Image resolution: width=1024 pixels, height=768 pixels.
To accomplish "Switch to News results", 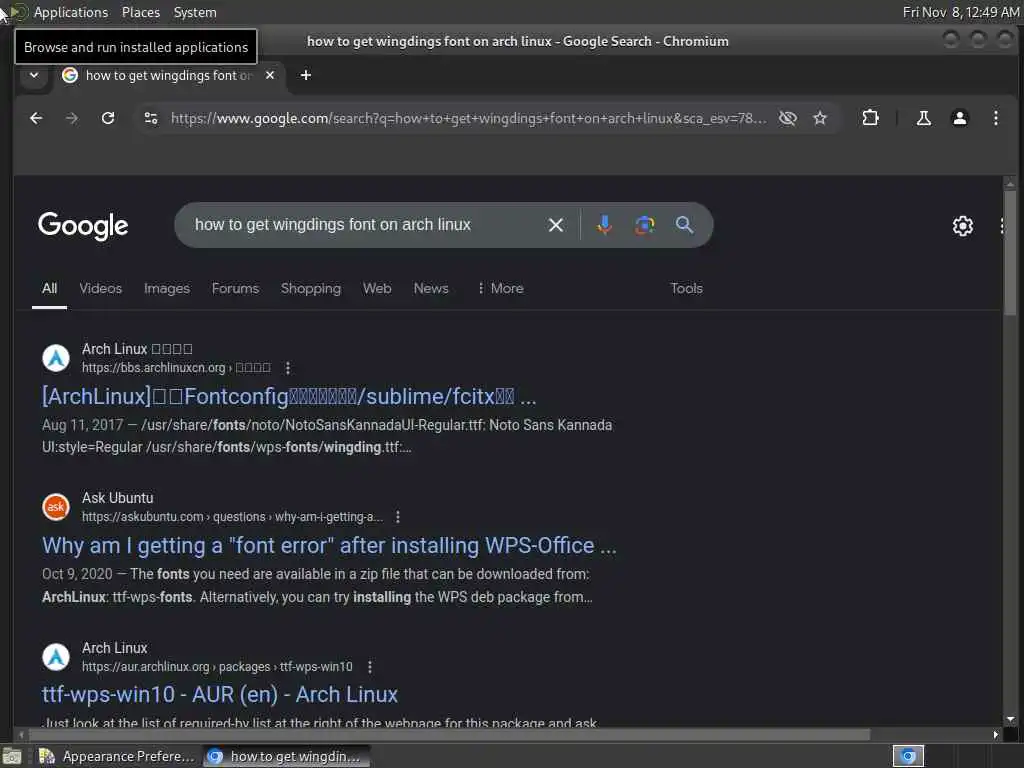I will (x=431, y=289).
